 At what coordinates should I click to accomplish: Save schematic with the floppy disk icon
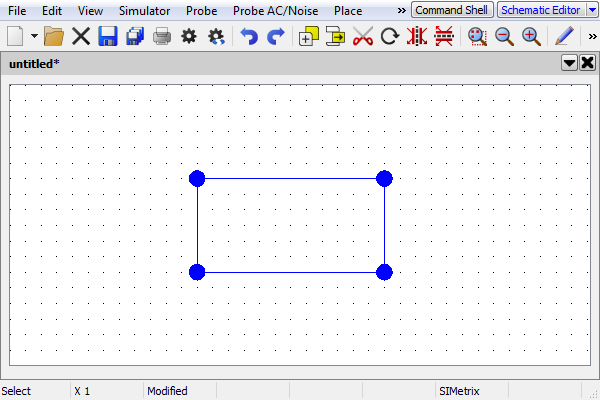pos(108,37)
